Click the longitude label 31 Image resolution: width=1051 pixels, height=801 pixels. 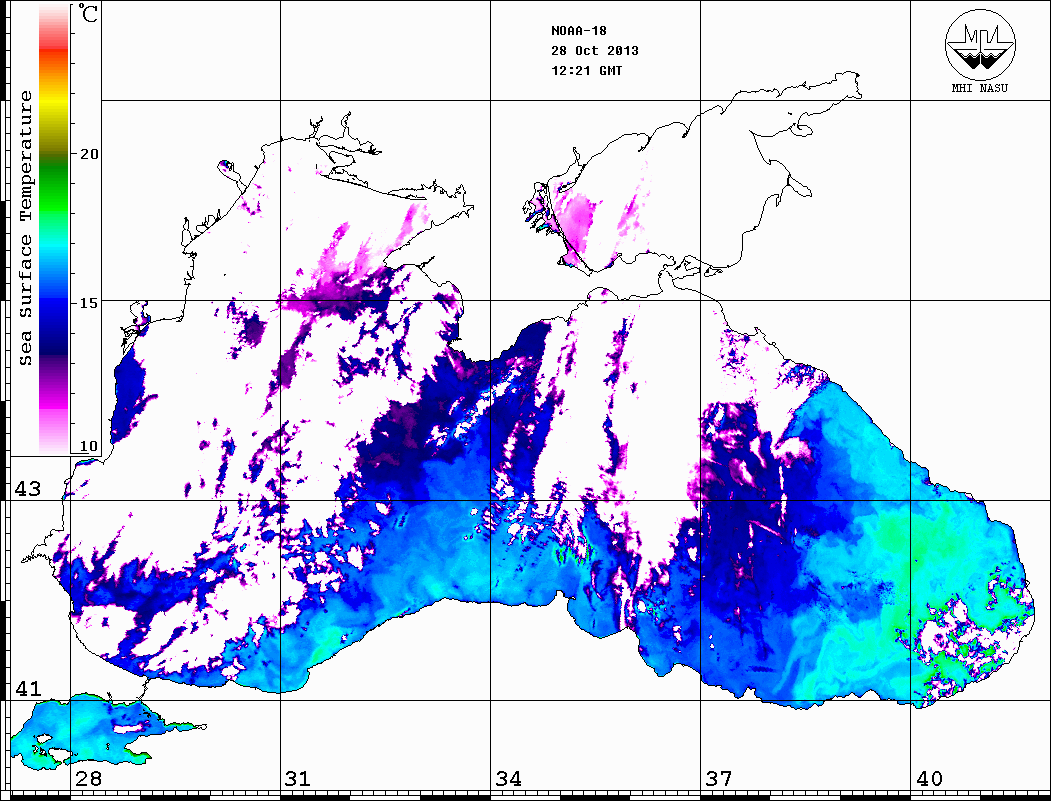coord(298,778)
